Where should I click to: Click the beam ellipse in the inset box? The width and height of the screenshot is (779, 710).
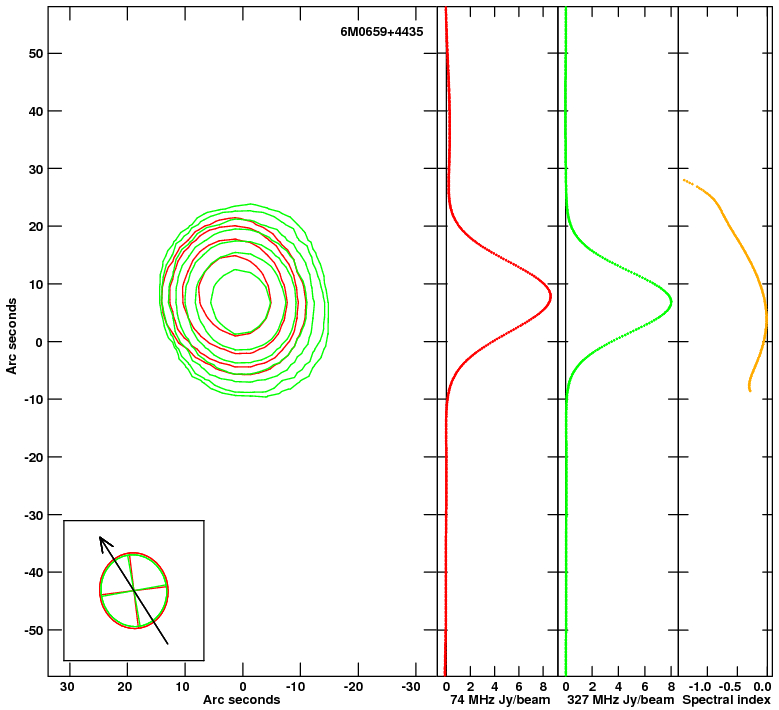click(x=134, y=591)
